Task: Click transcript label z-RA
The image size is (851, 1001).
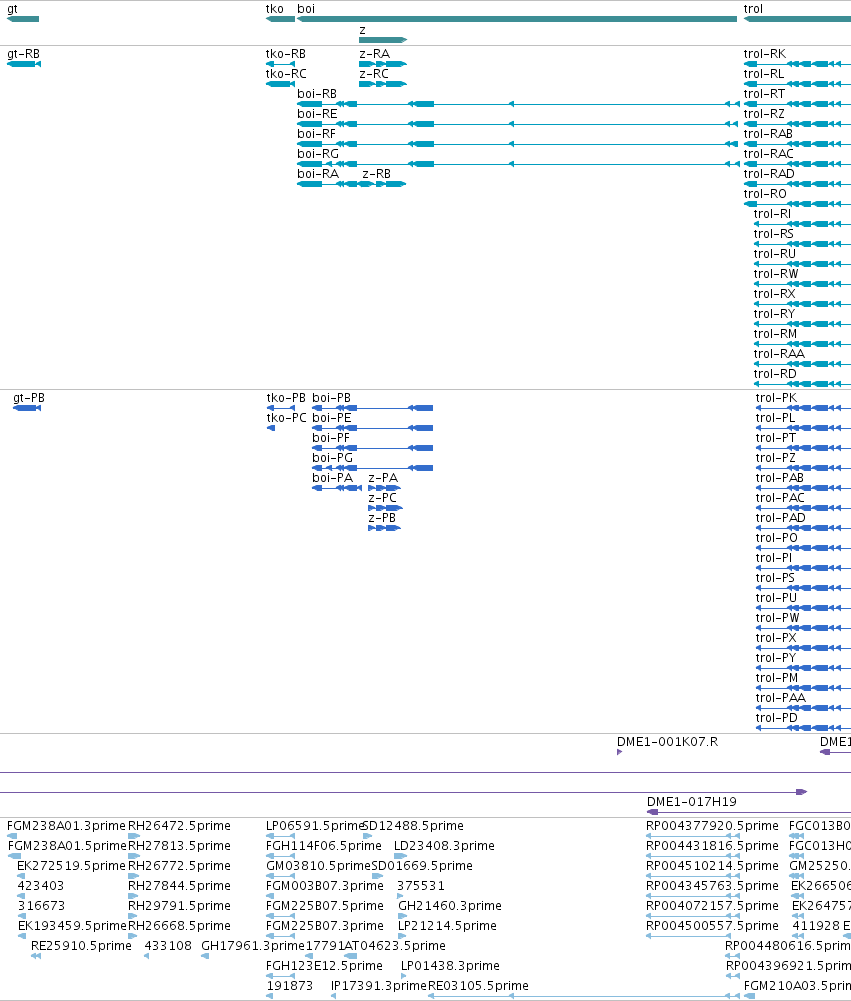Action: pos(374,54)
